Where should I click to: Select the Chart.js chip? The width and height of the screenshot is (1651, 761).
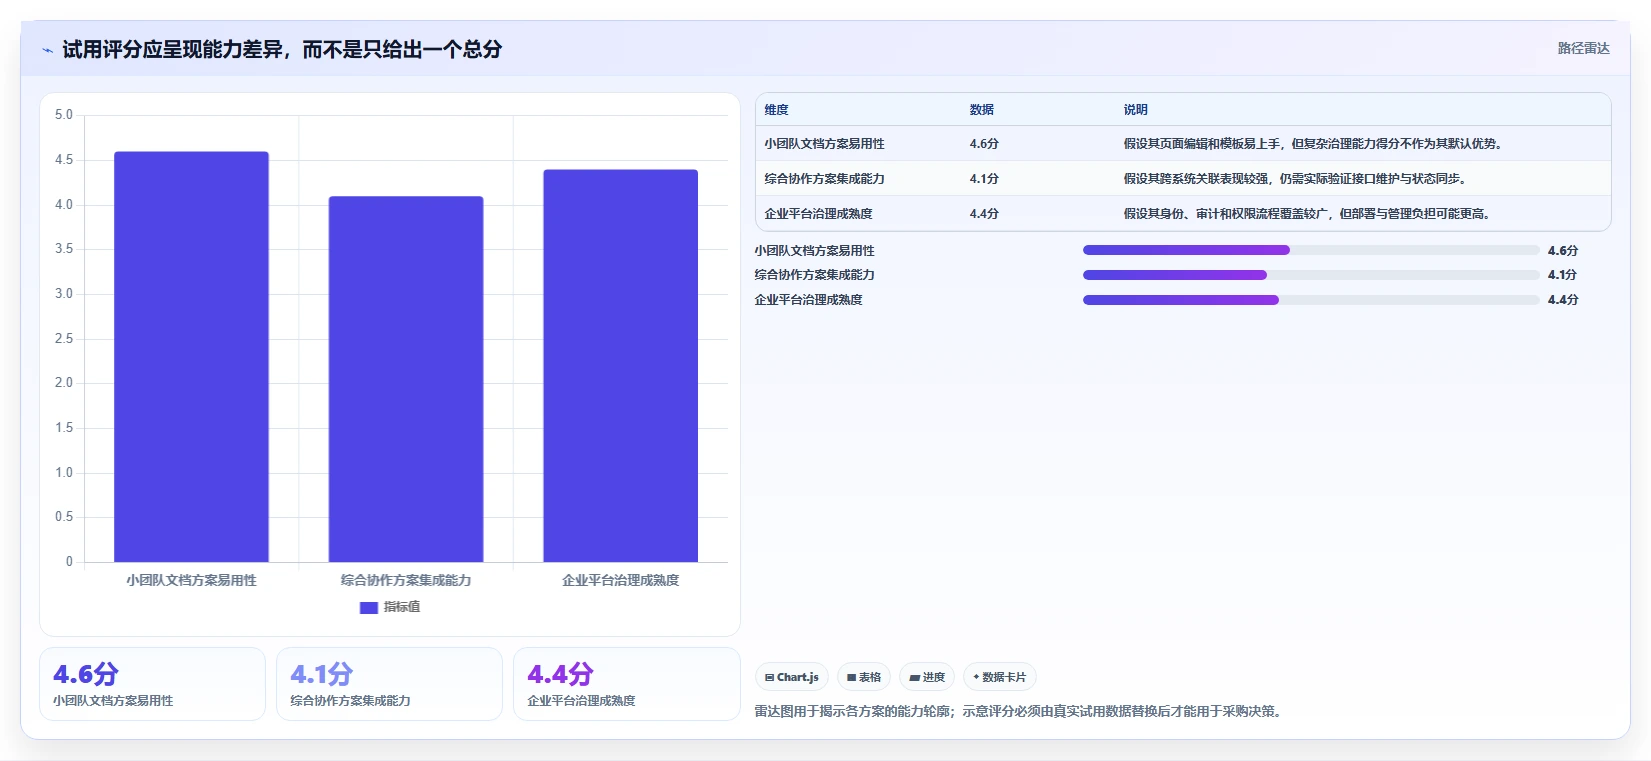(792, 677)
